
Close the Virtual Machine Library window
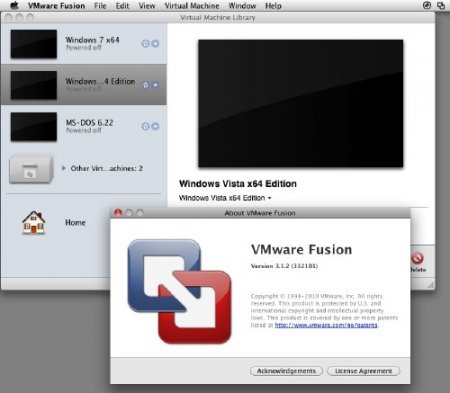tap(9, 17)
